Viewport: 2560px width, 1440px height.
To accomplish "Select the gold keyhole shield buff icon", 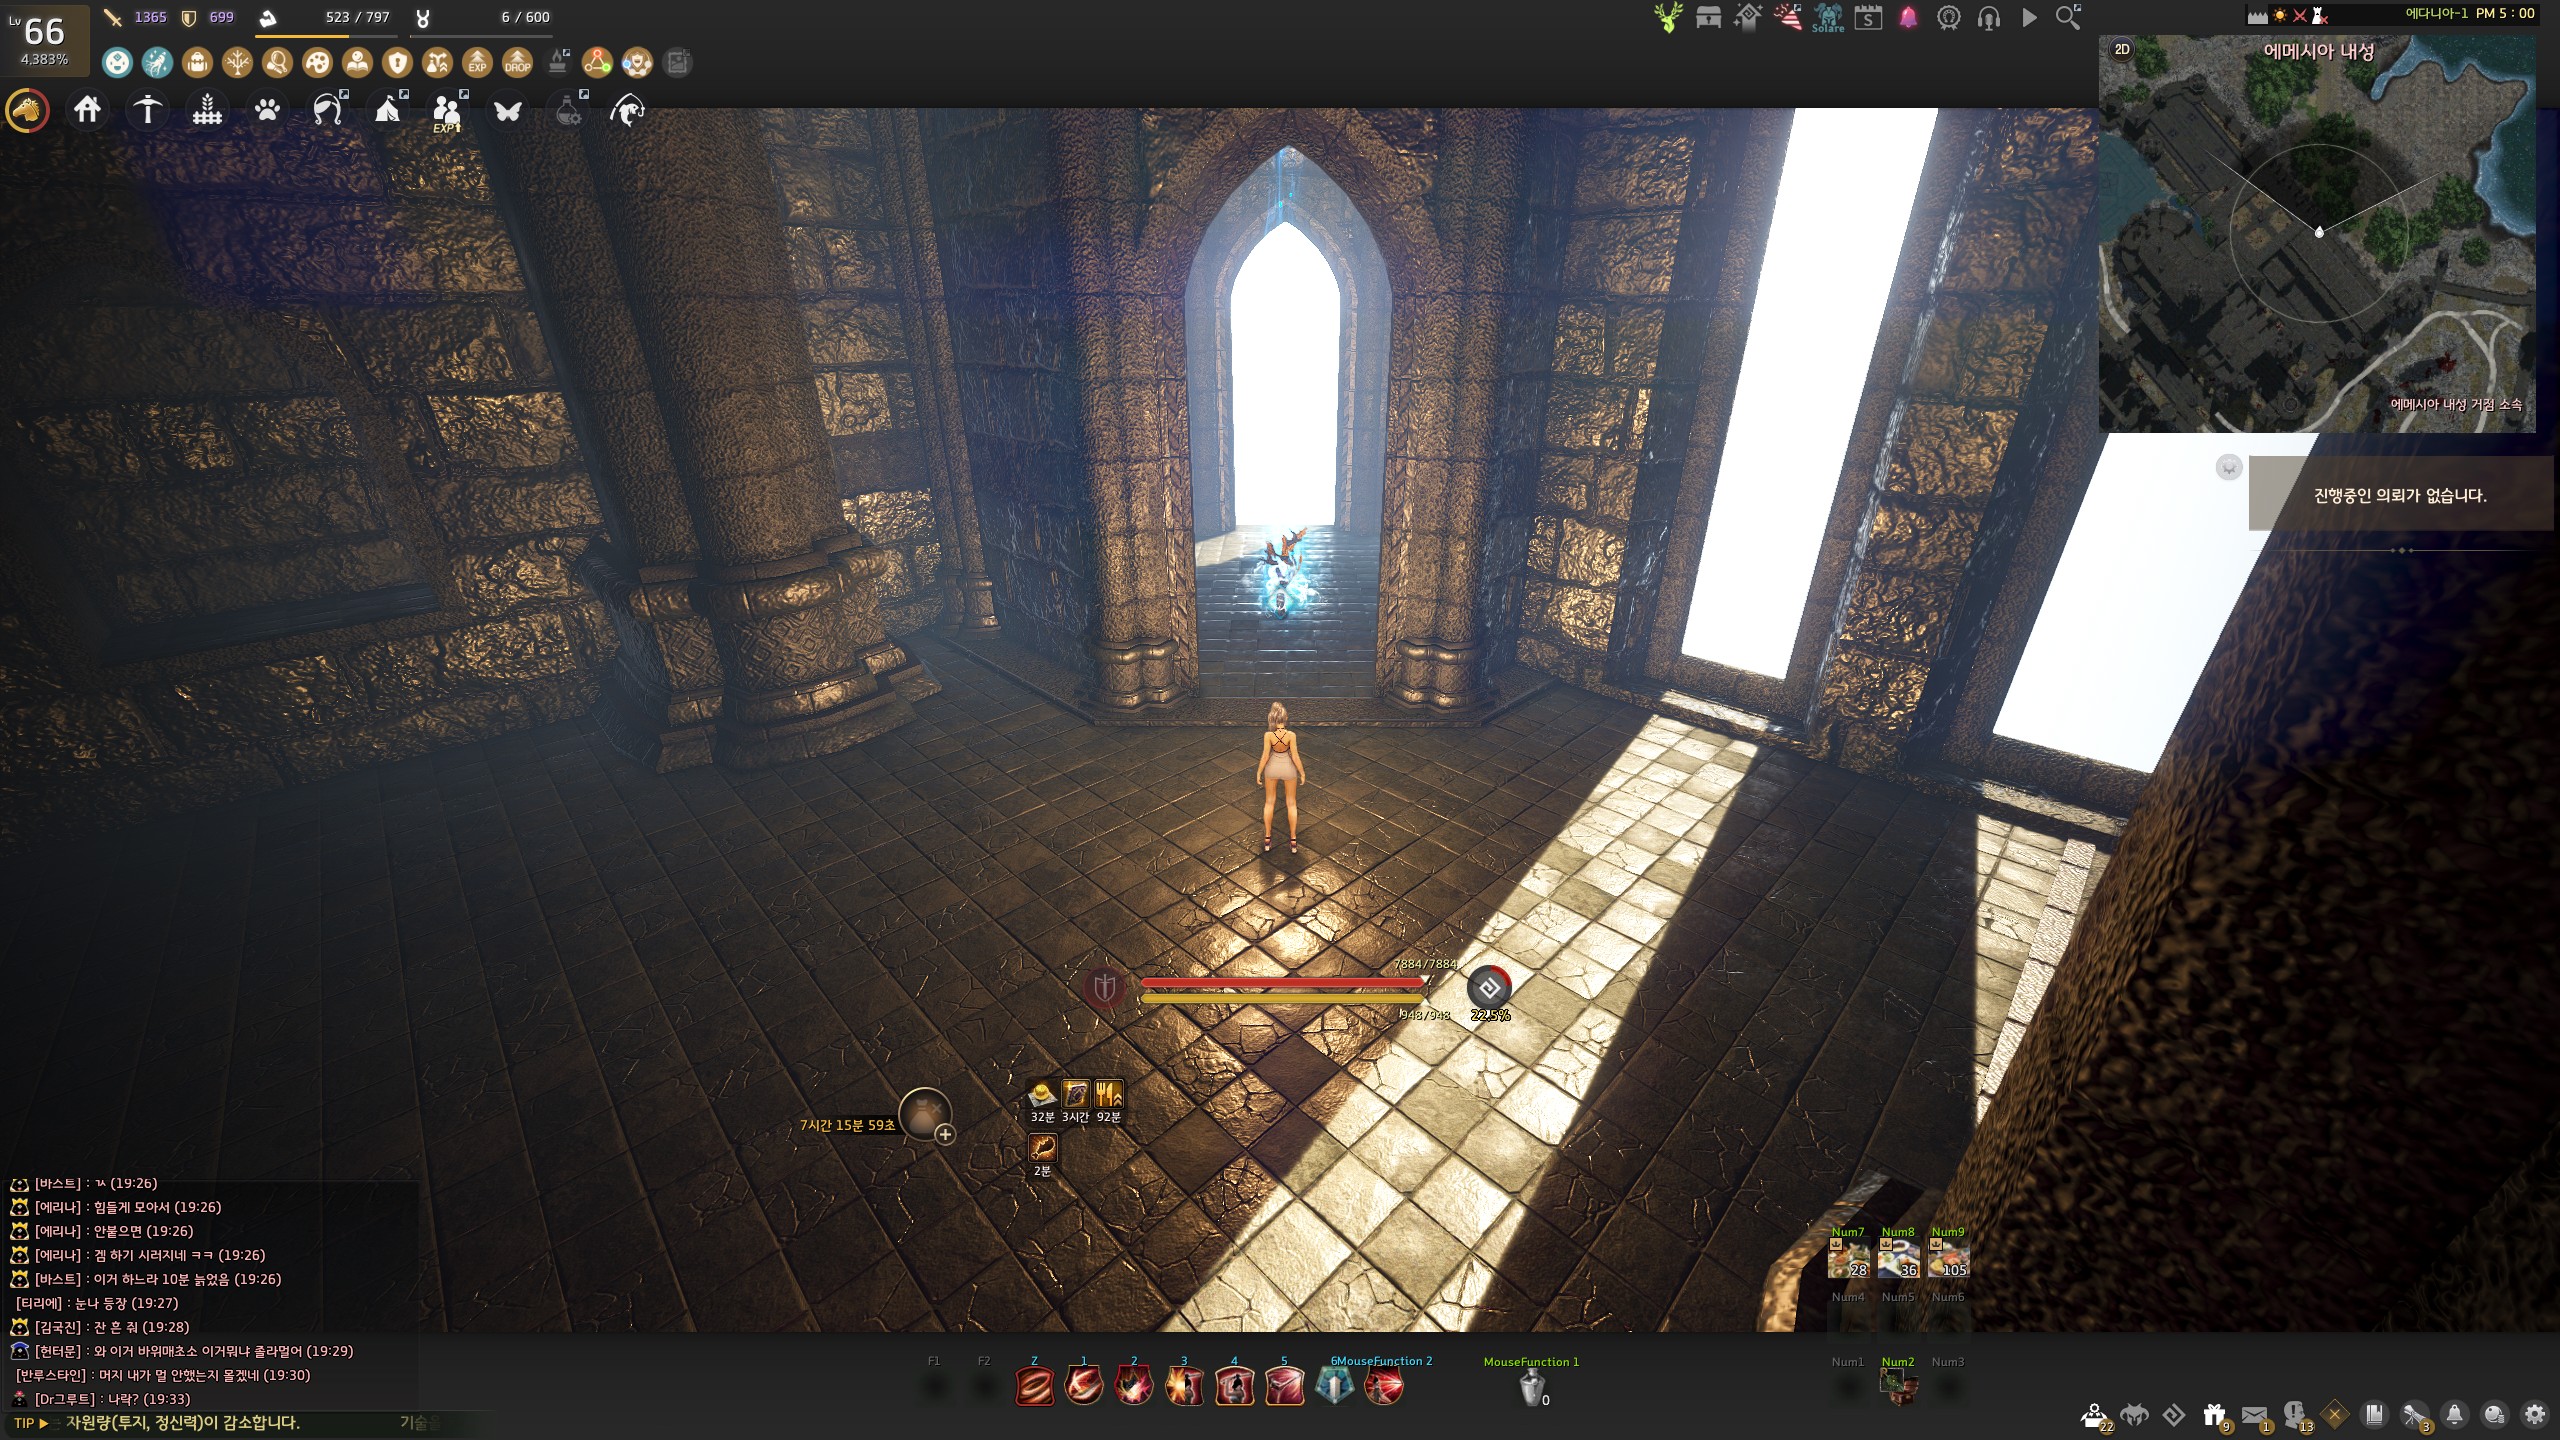I will pyautogui.click(x=397, y=63).
